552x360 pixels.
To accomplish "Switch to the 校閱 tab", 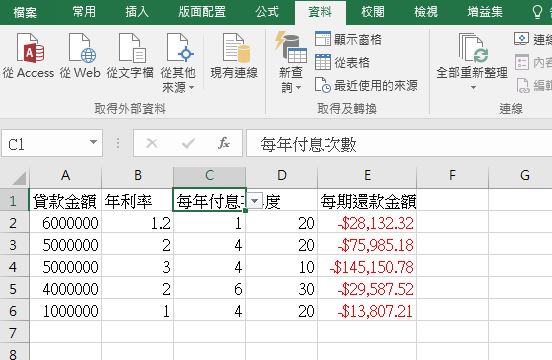I will pos(373,12).
